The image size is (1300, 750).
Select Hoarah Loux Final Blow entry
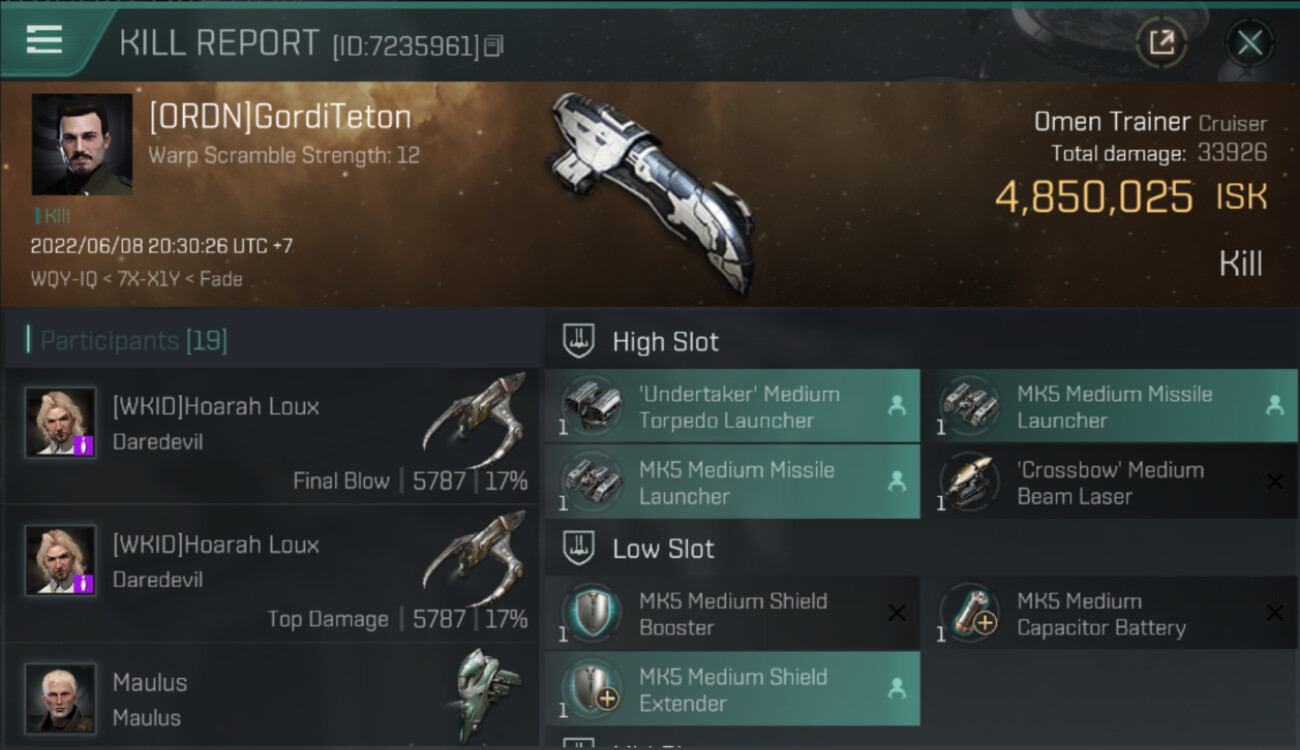click(270, 436)
